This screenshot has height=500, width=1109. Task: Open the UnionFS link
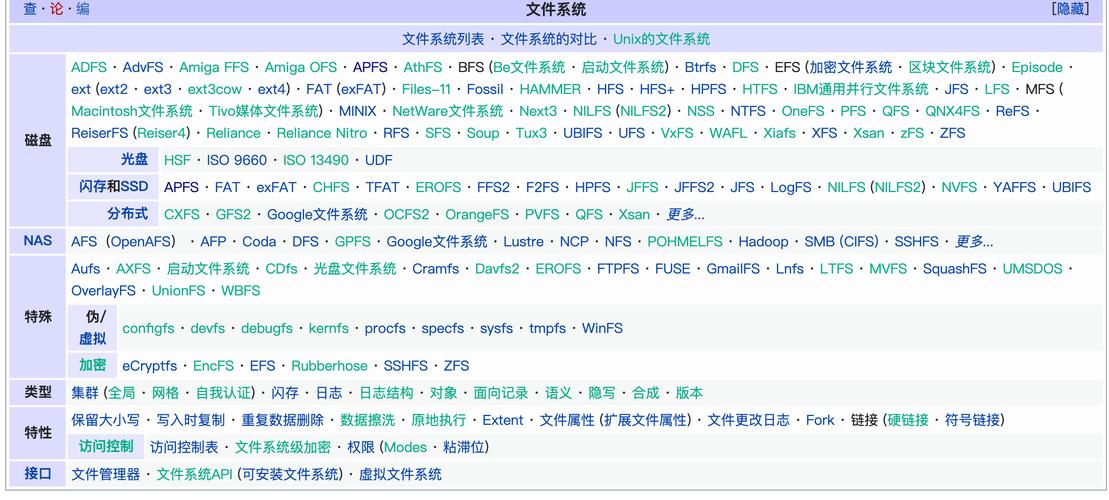[x=178, y=291]
